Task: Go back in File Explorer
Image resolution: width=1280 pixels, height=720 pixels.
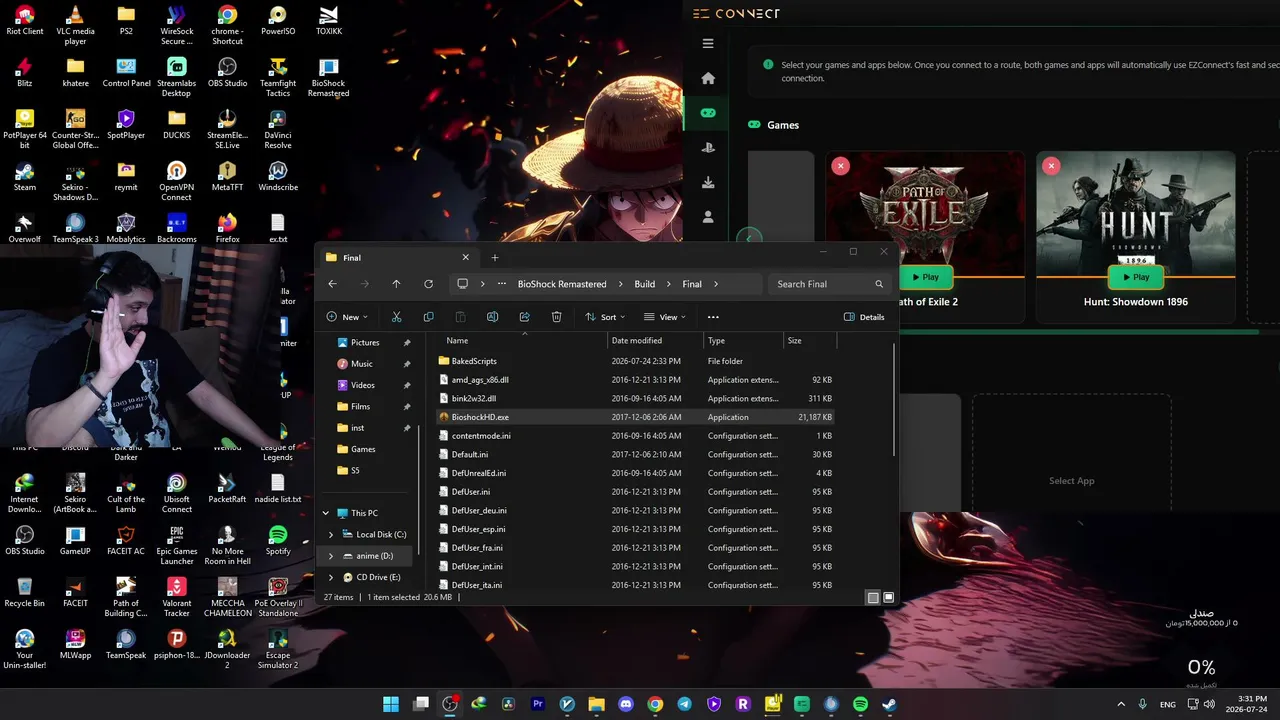Action: pyautogui.click(x=333, y=284)
